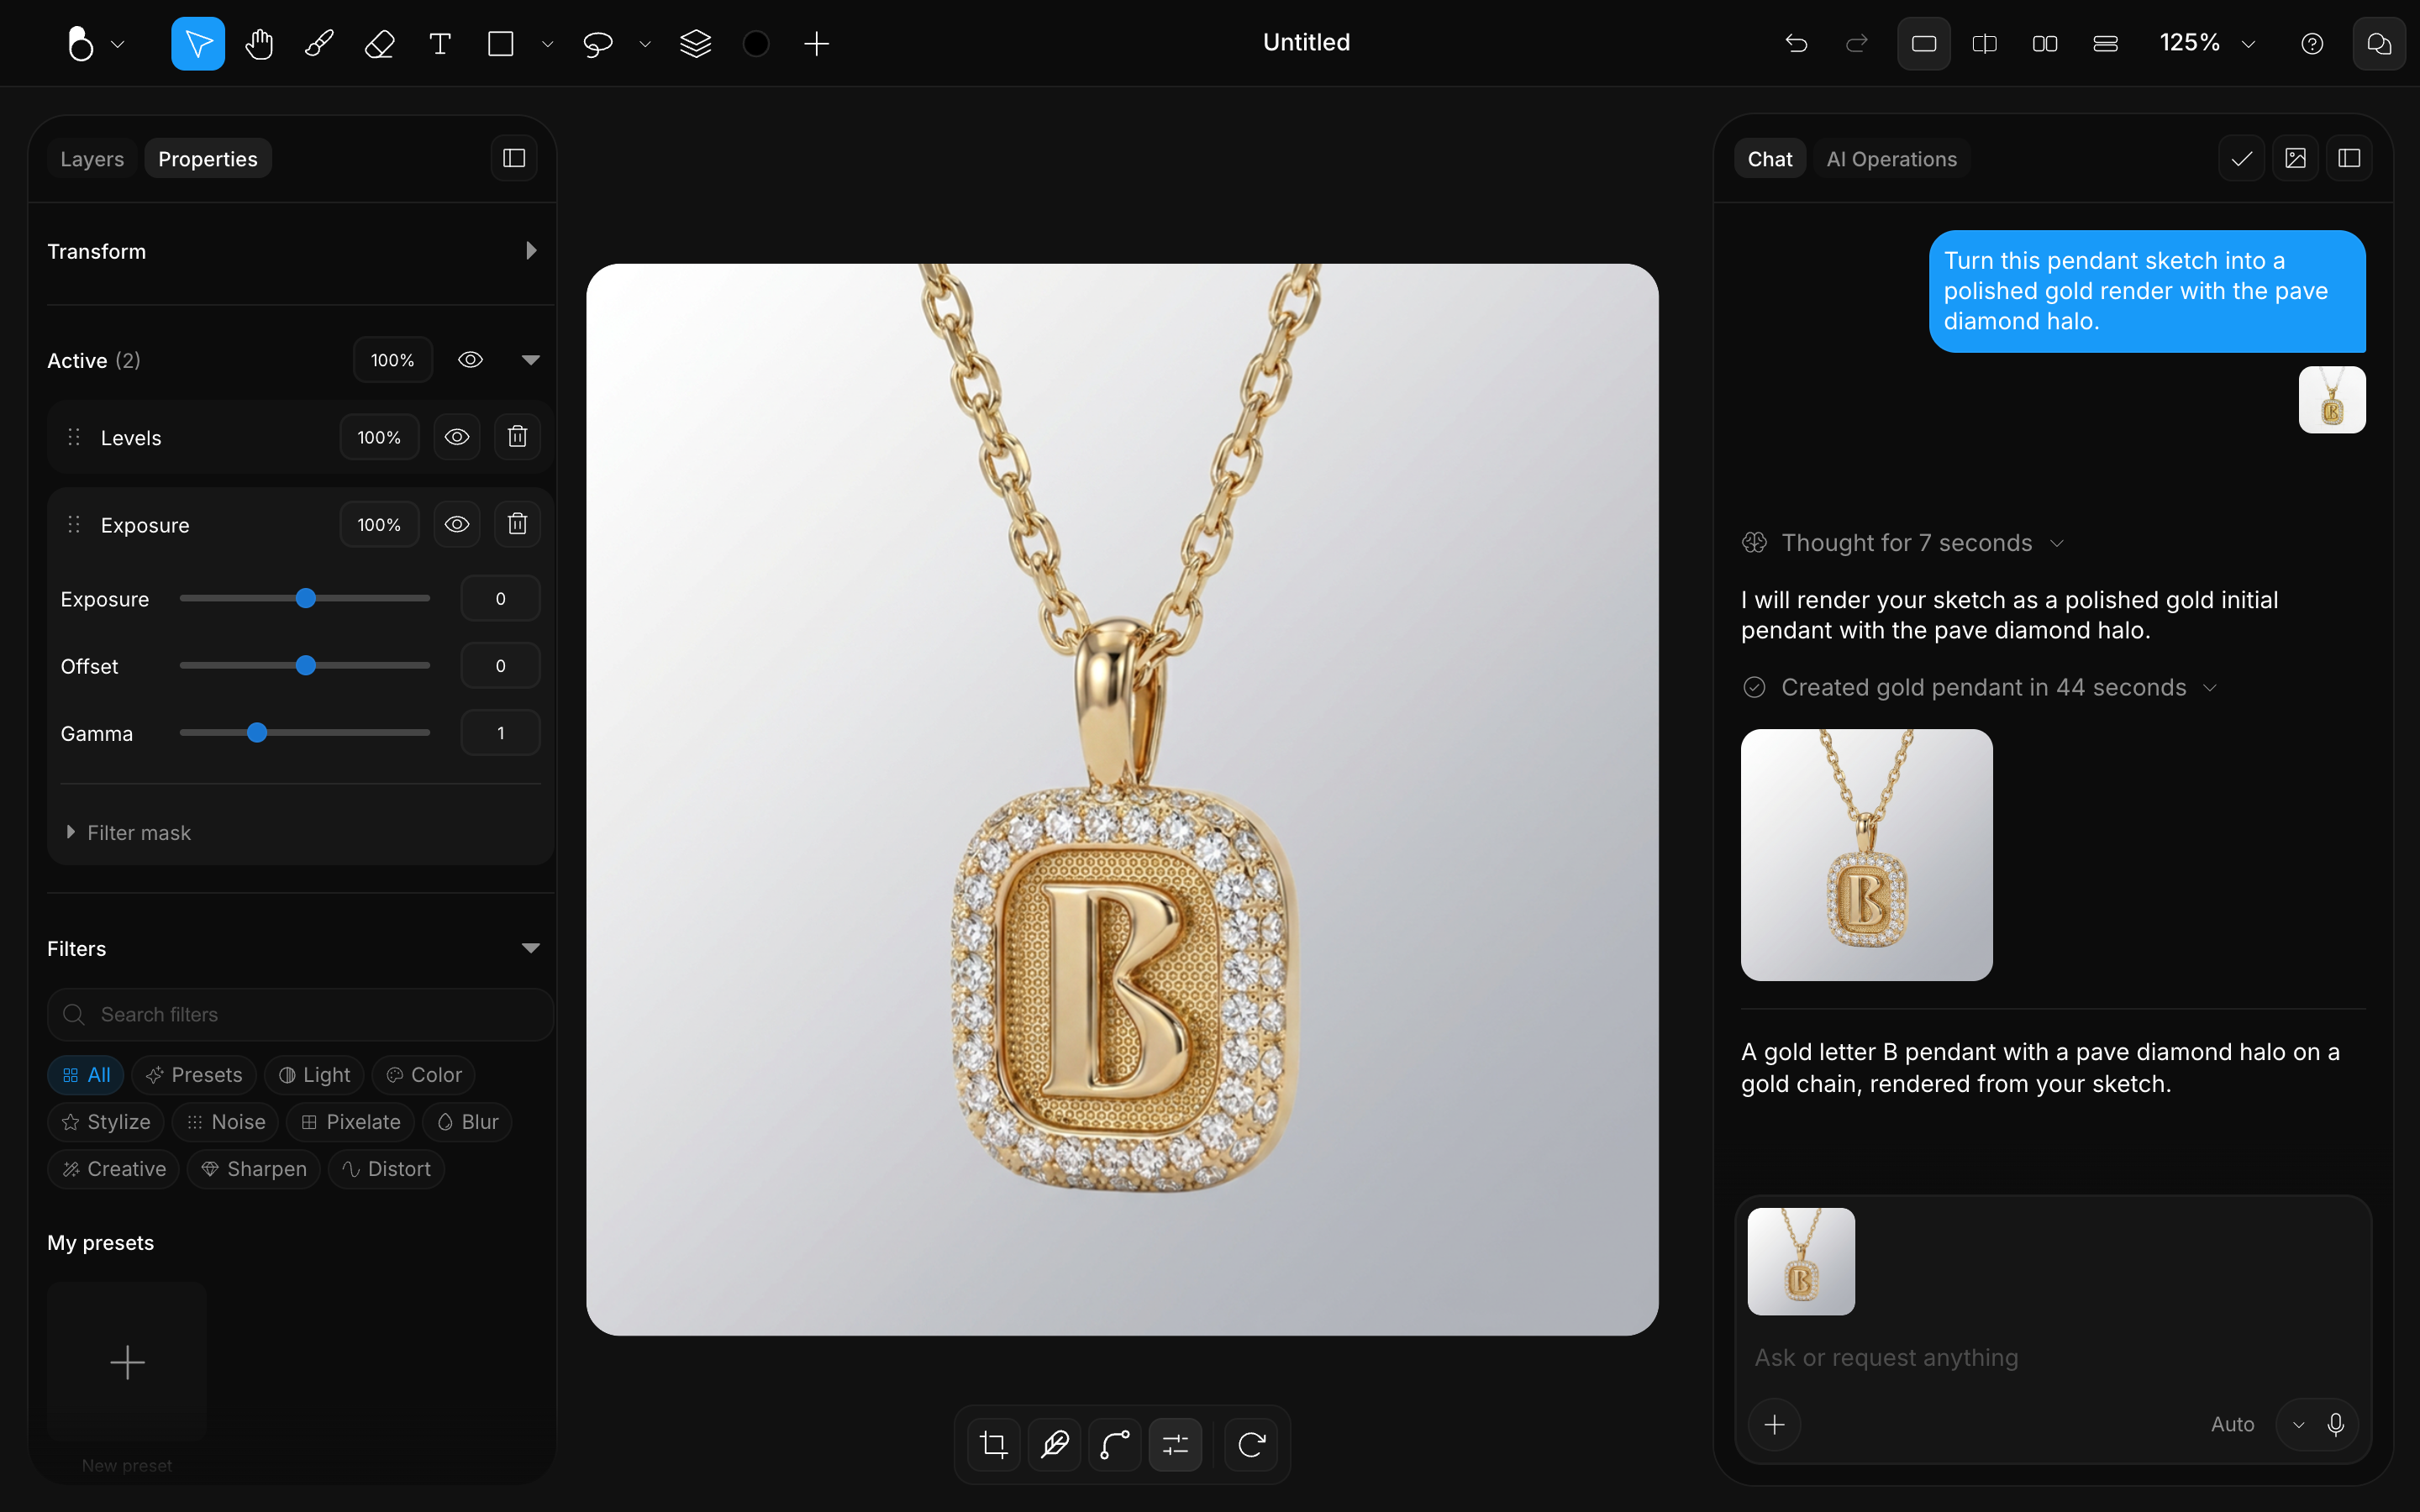Toggle the chat panel speech bubble icon

point(2379,44)
